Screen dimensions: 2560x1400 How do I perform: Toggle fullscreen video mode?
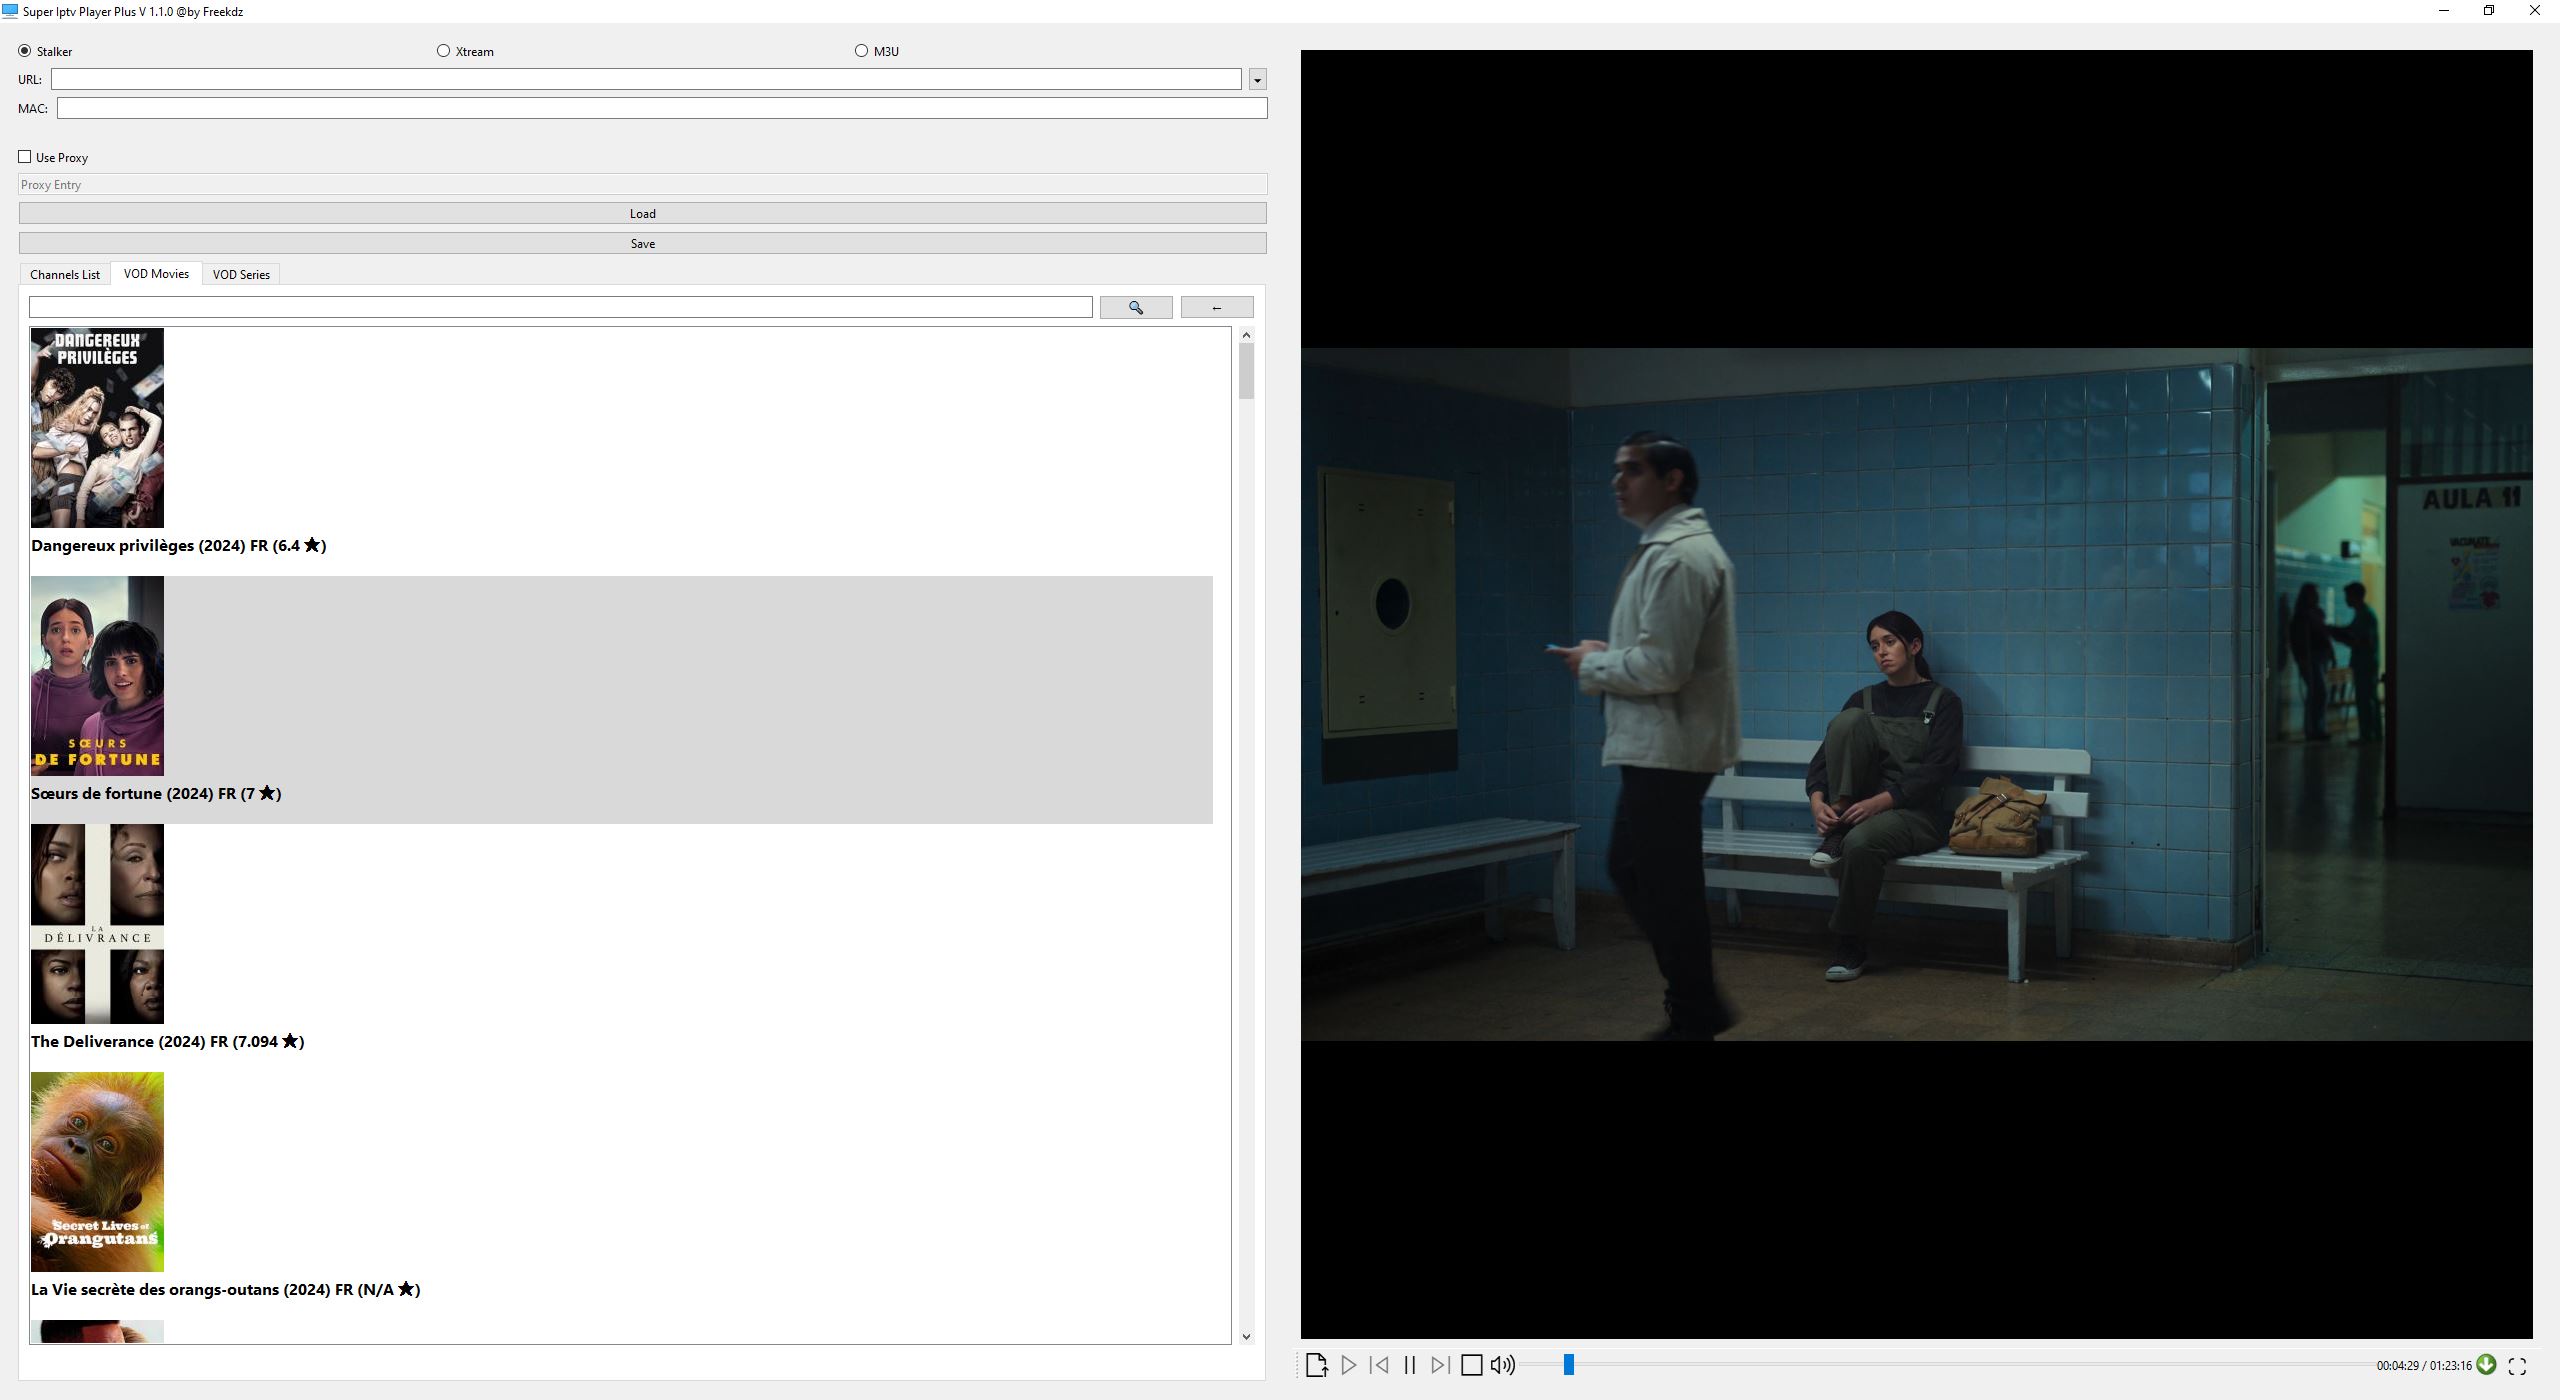[2518, 1366]
